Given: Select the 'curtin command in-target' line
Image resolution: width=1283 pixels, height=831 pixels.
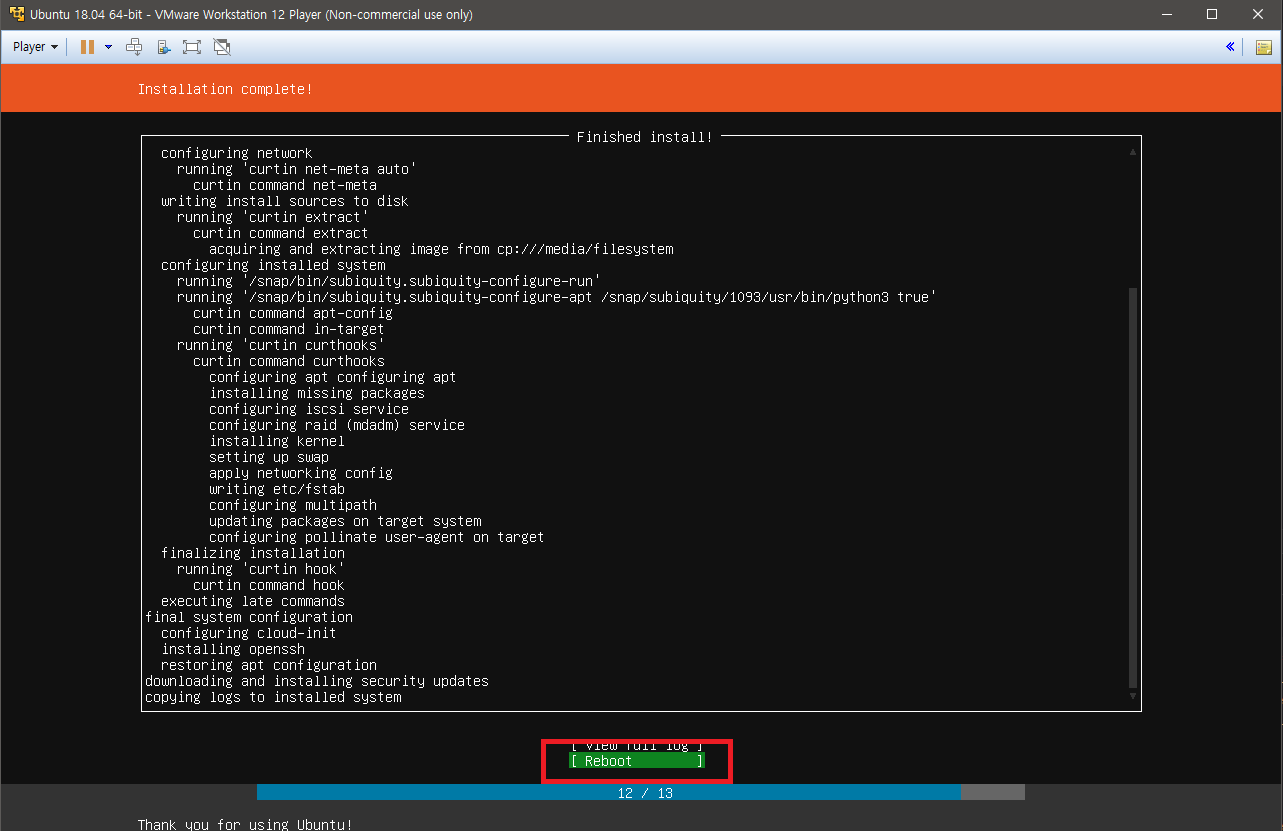Looking at the screenshot, I should pyautogui.click(x=289, y=329).
